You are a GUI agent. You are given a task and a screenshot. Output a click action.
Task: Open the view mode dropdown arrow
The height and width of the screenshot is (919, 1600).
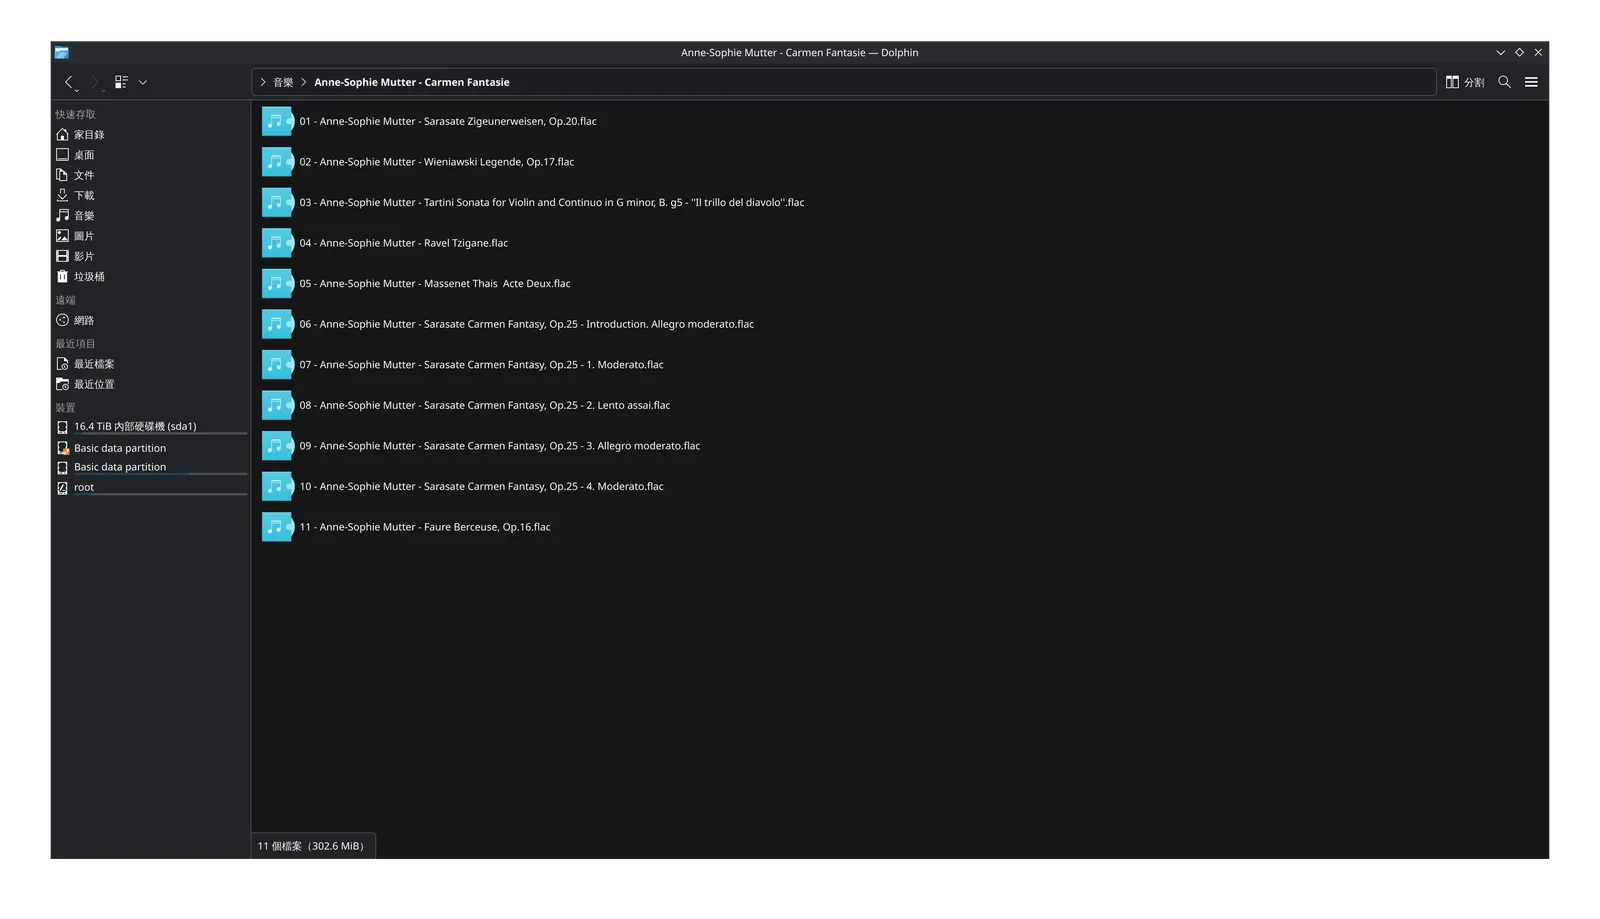click(x=143, y=82)
